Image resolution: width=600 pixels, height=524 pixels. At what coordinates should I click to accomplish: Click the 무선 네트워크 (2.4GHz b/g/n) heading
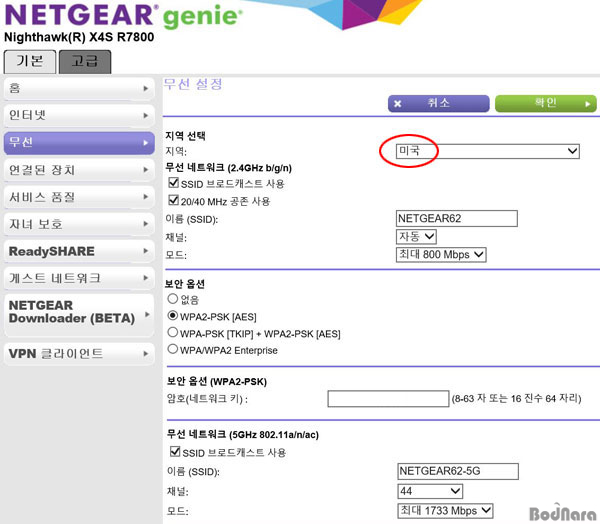[x=228, y=168]
